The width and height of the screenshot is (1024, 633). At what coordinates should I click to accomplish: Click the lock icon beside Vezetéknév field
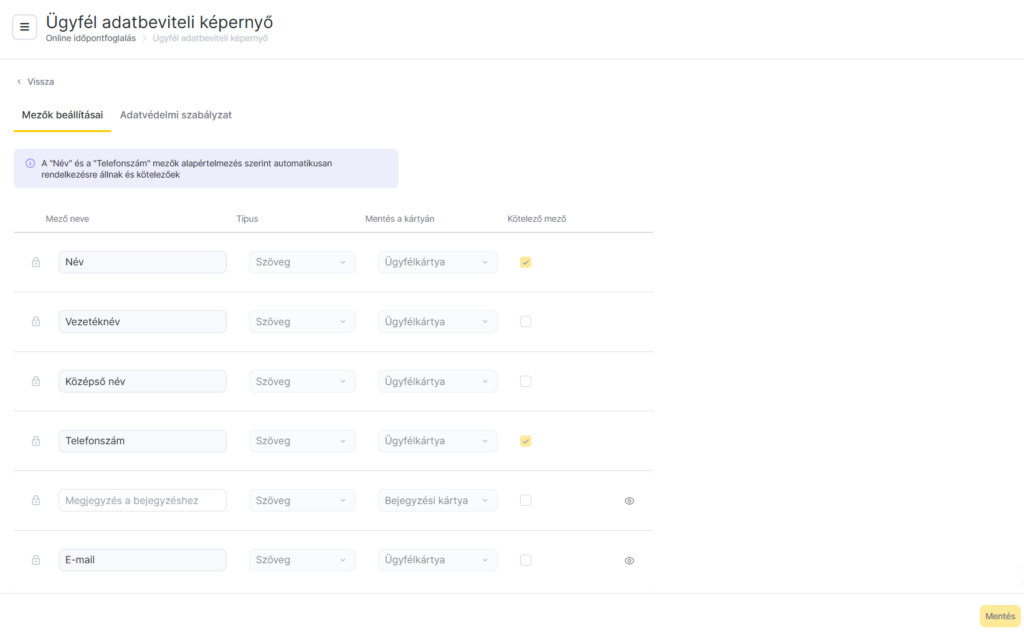point(36,322)
